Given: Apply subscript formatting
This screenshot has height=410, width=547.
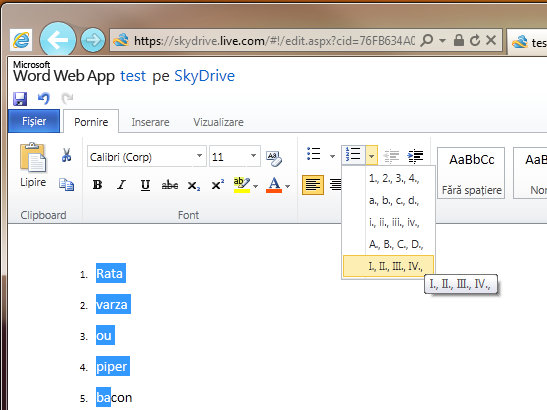Looking at the screenshot, I should coord(194,185).
